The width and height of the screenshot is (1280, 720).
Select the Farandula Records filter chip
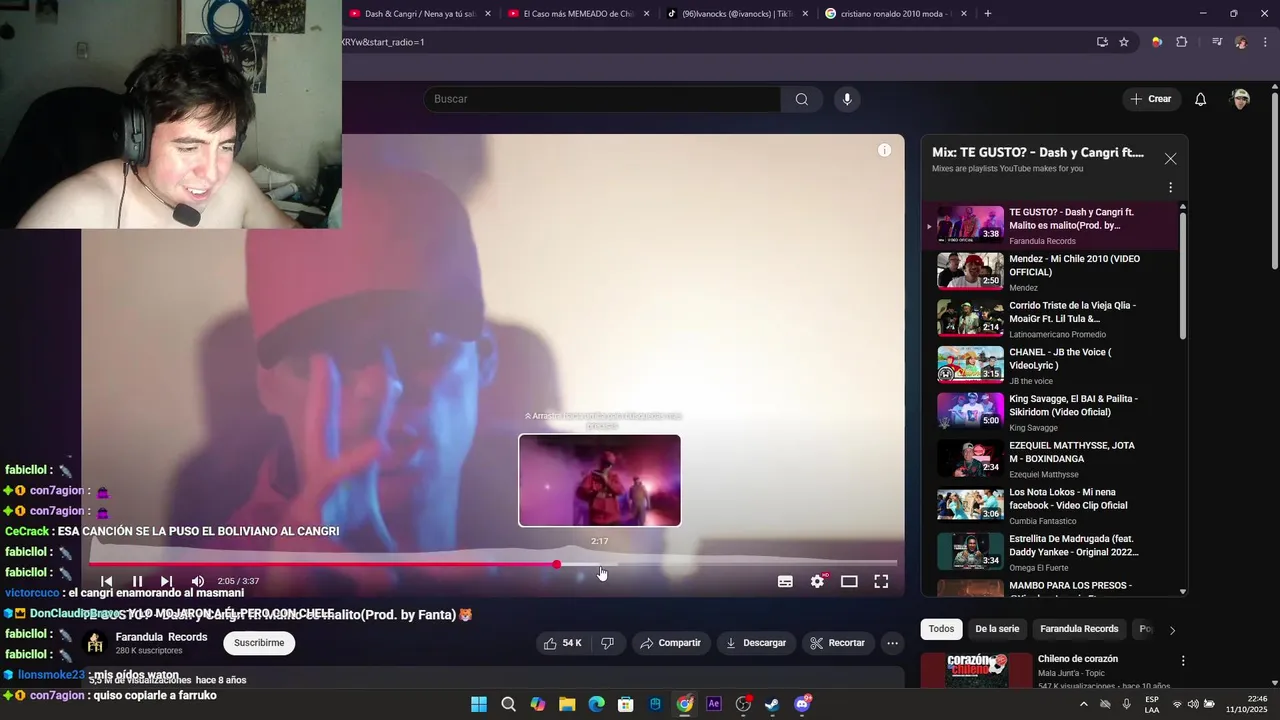(x=1079, y=629)
